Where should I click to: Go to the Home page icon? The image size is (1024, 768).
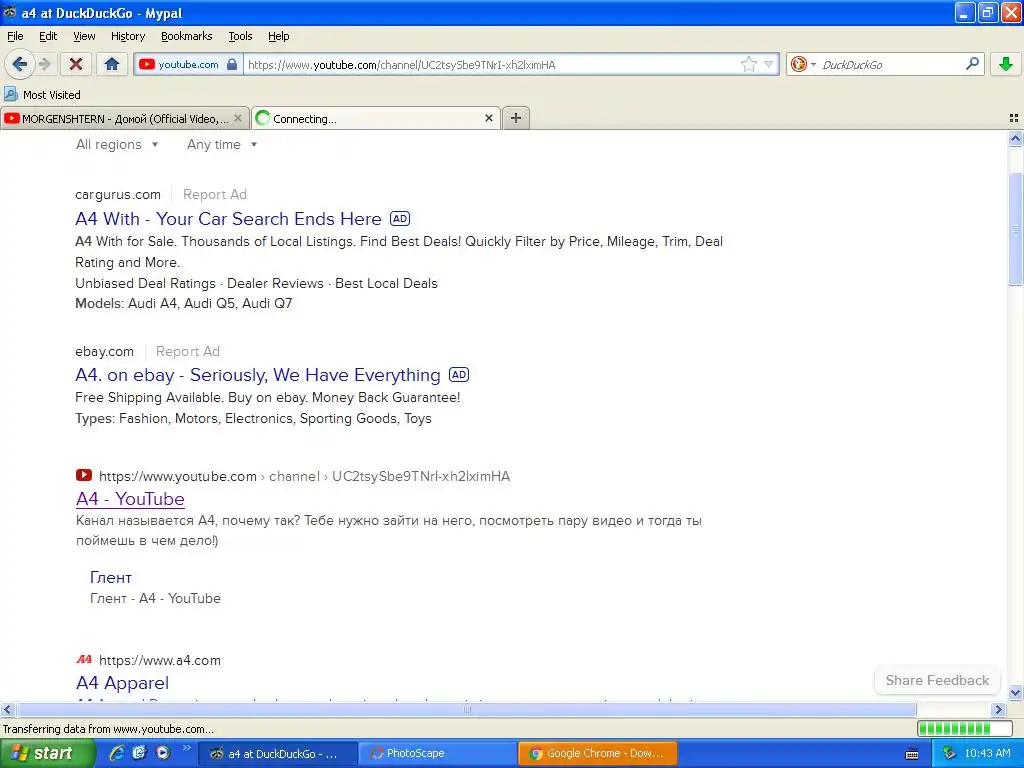[x=112, y=64]
